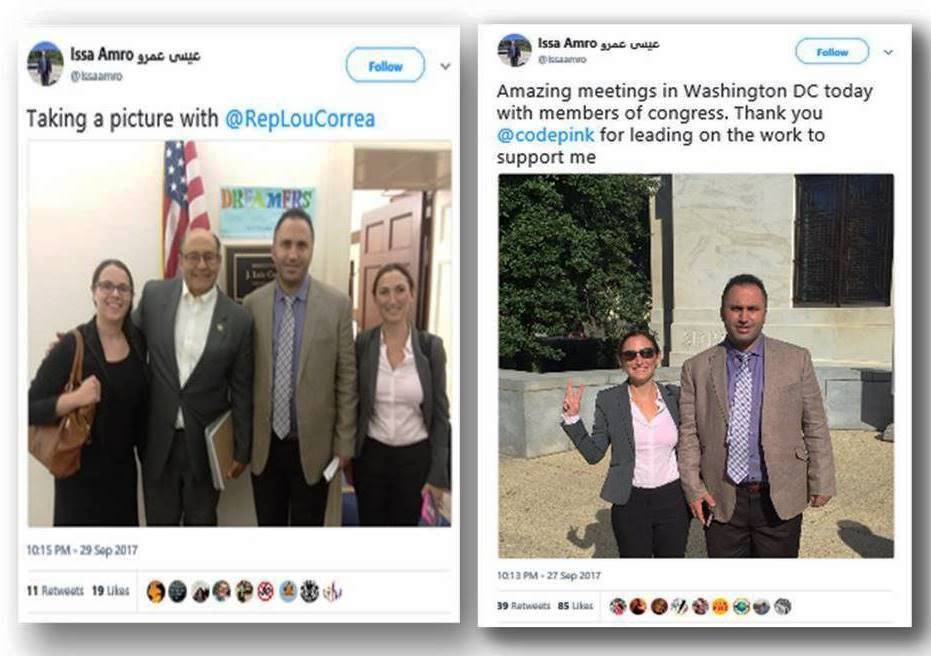Viewport: 931px width, 656px height.
Task: Open the 29 Sep 2017 timestamp
Action: click(82, 550)
